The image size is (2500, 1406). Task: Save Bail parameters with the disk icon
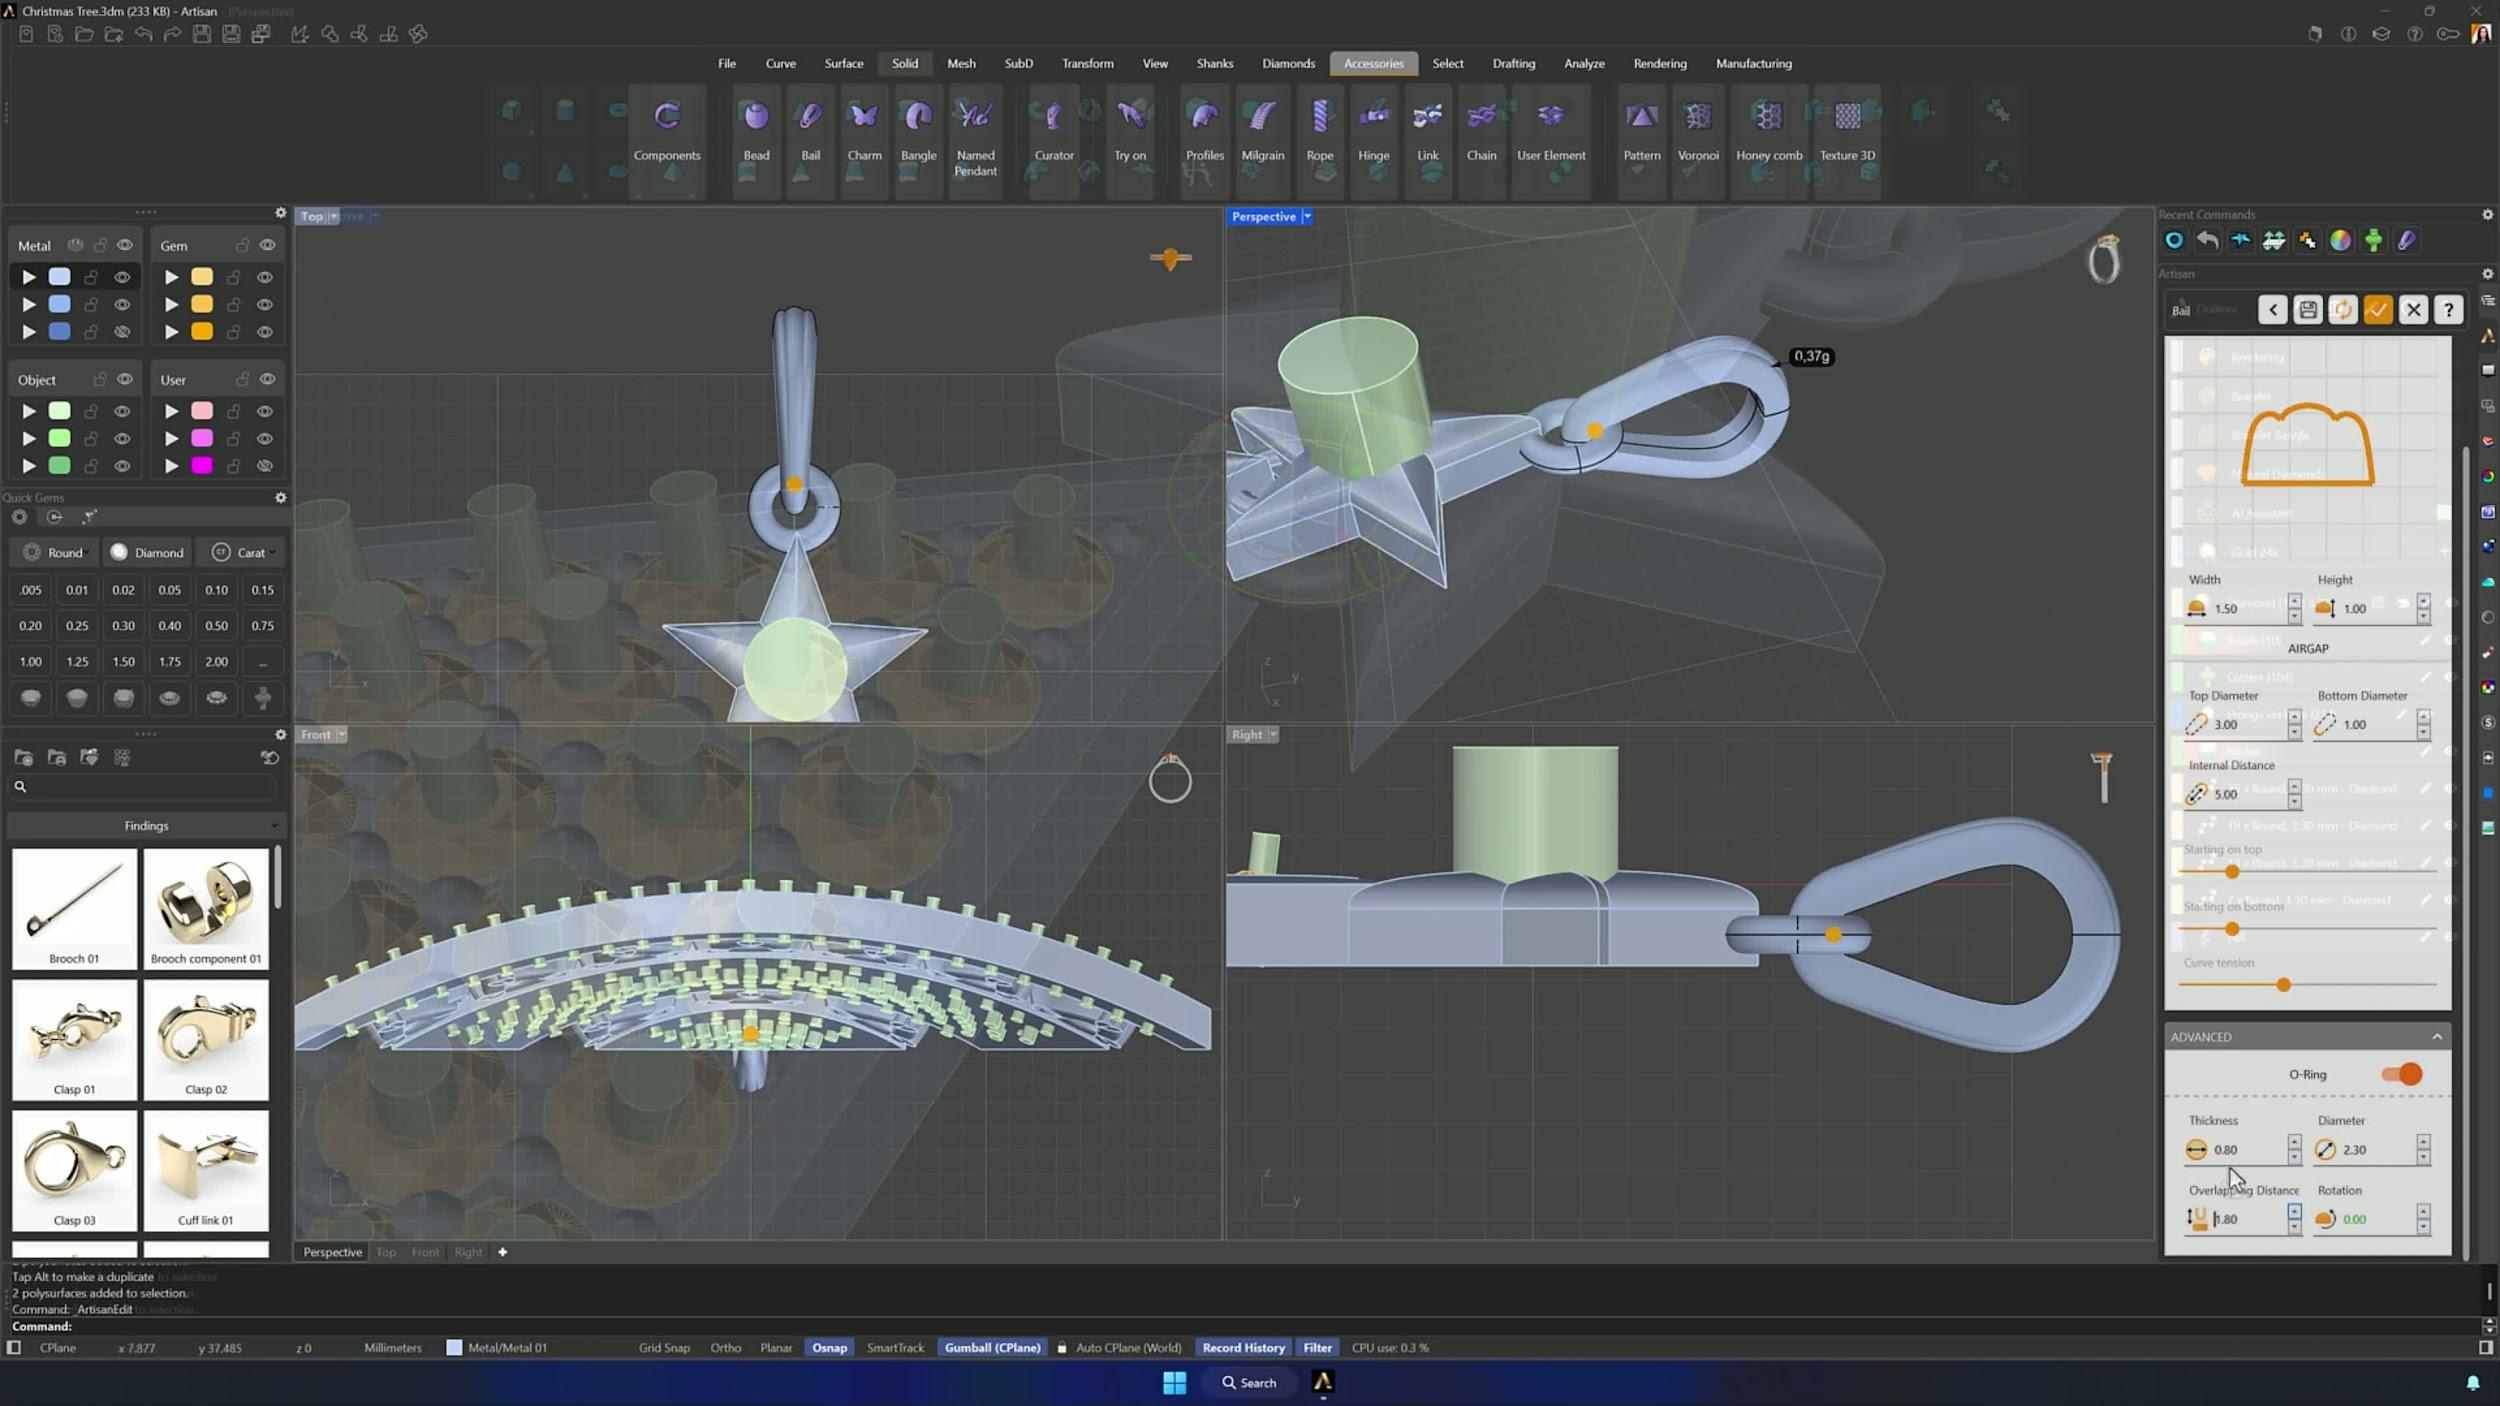click(2308, 310)
